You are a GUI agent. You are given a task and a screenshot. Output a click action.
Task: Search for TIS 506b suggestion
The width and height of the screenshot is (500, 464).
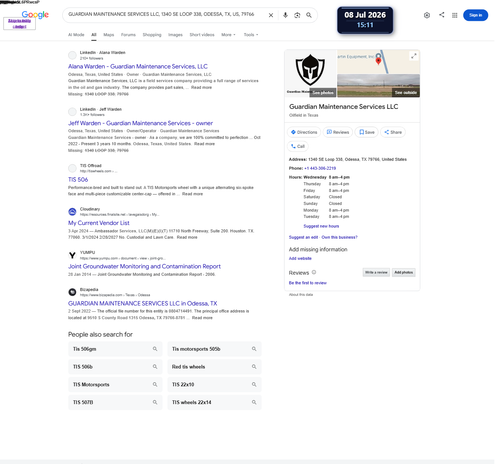click(115, 367)
